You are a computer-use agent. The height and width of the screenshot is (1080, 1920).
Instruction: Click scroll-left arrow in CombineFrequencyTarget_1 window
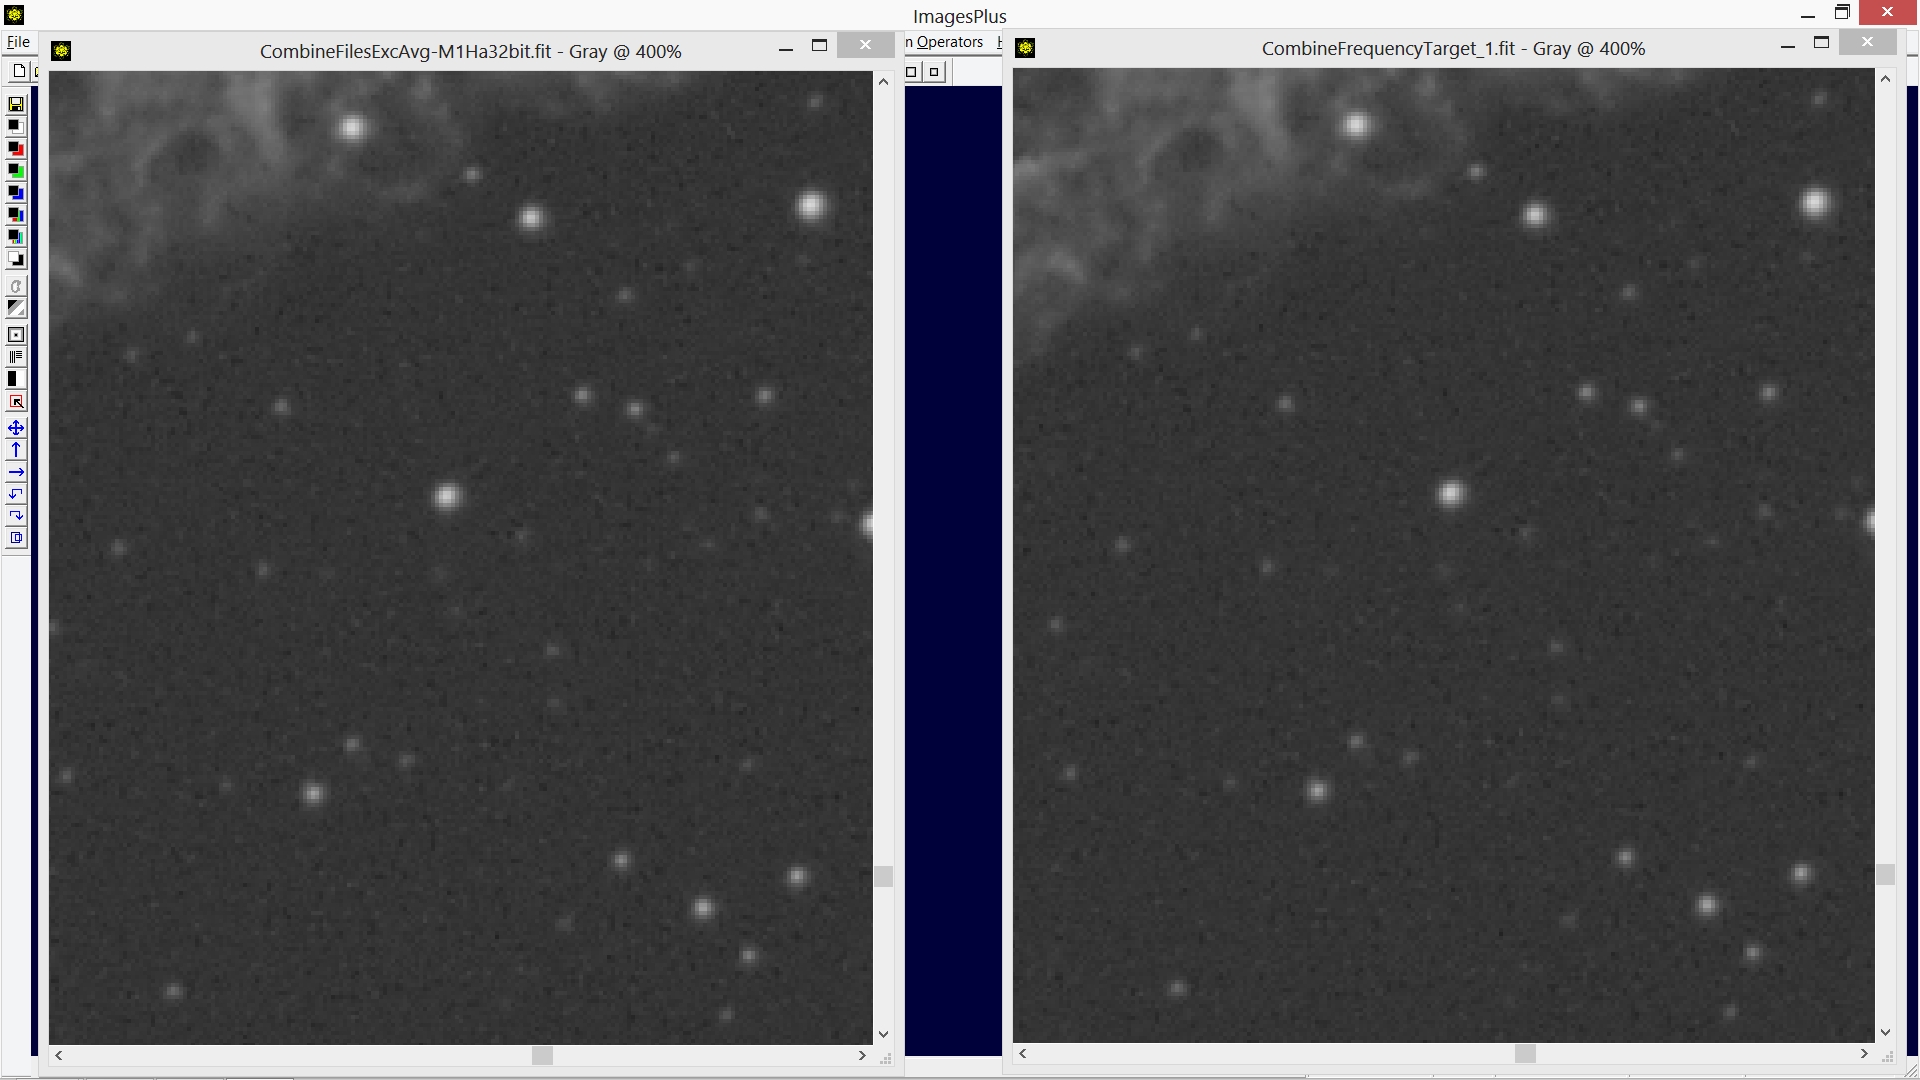pos(1022,1053)
